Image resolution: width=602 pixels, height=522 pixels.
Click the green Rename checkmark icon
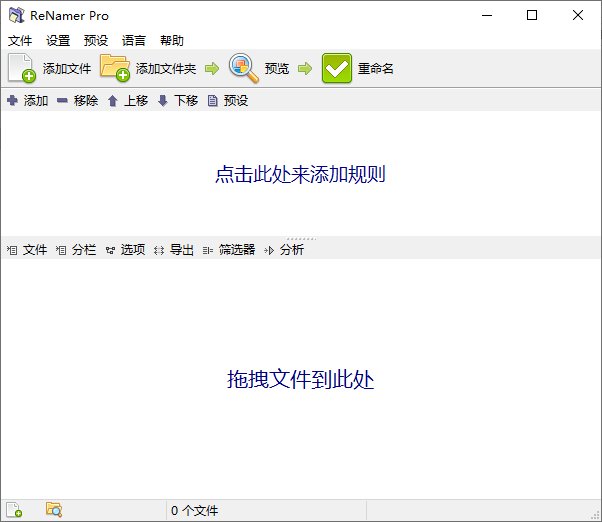point(337,68)
